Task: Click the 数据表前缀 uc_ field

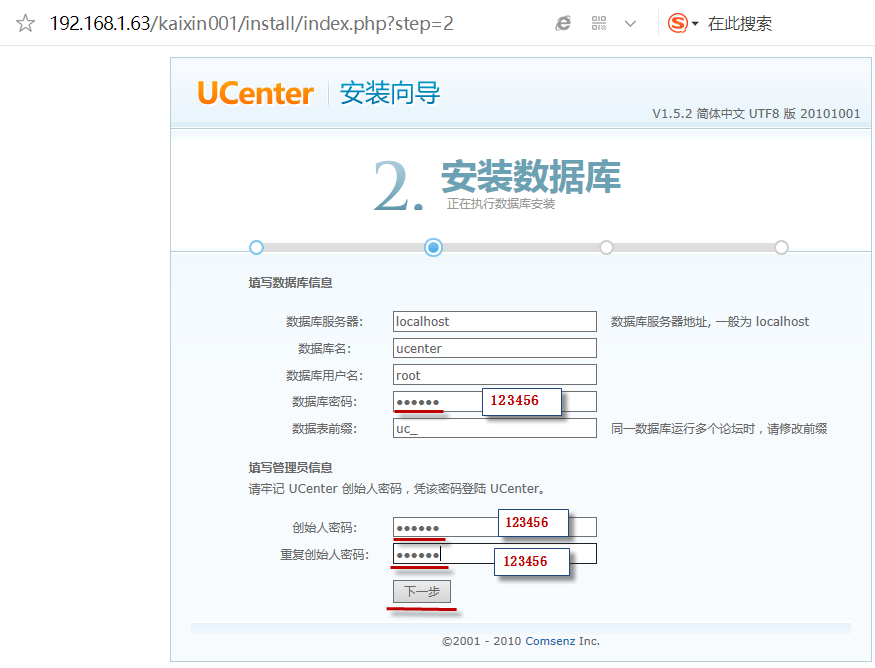Action: tap(494, 429)
